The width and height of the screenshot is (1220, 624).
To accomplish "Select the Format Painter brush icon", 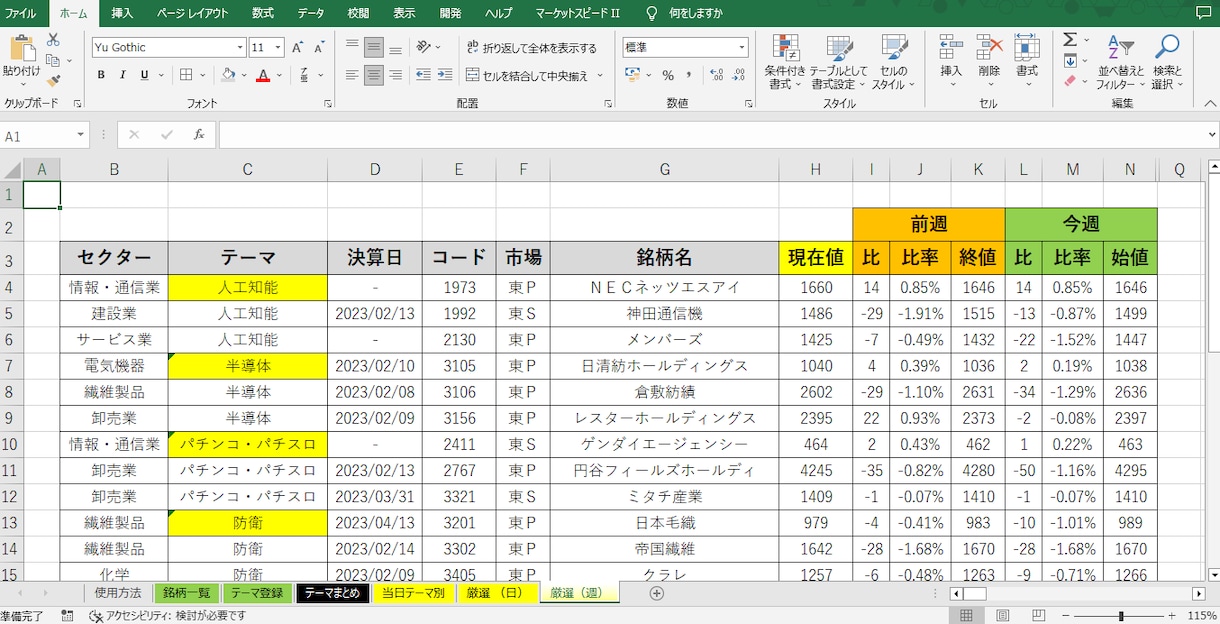I will coord(53,81).
